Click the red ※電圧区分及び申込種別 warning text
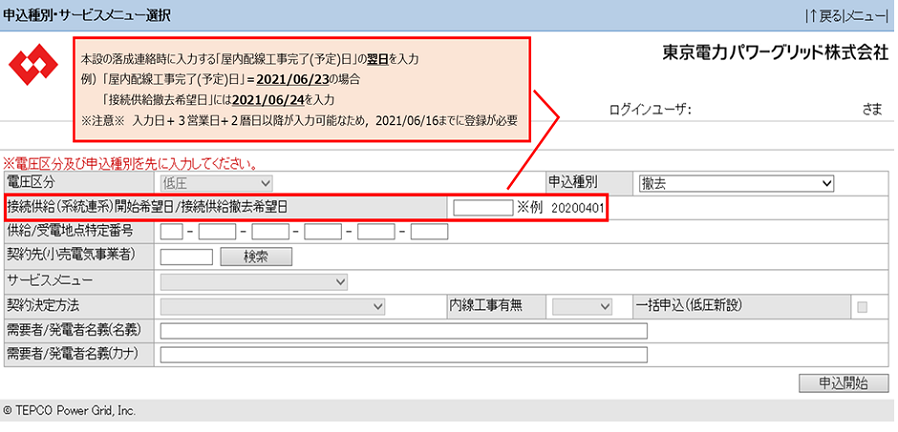This screenshot has height=432, width=898. pos(129,164)
